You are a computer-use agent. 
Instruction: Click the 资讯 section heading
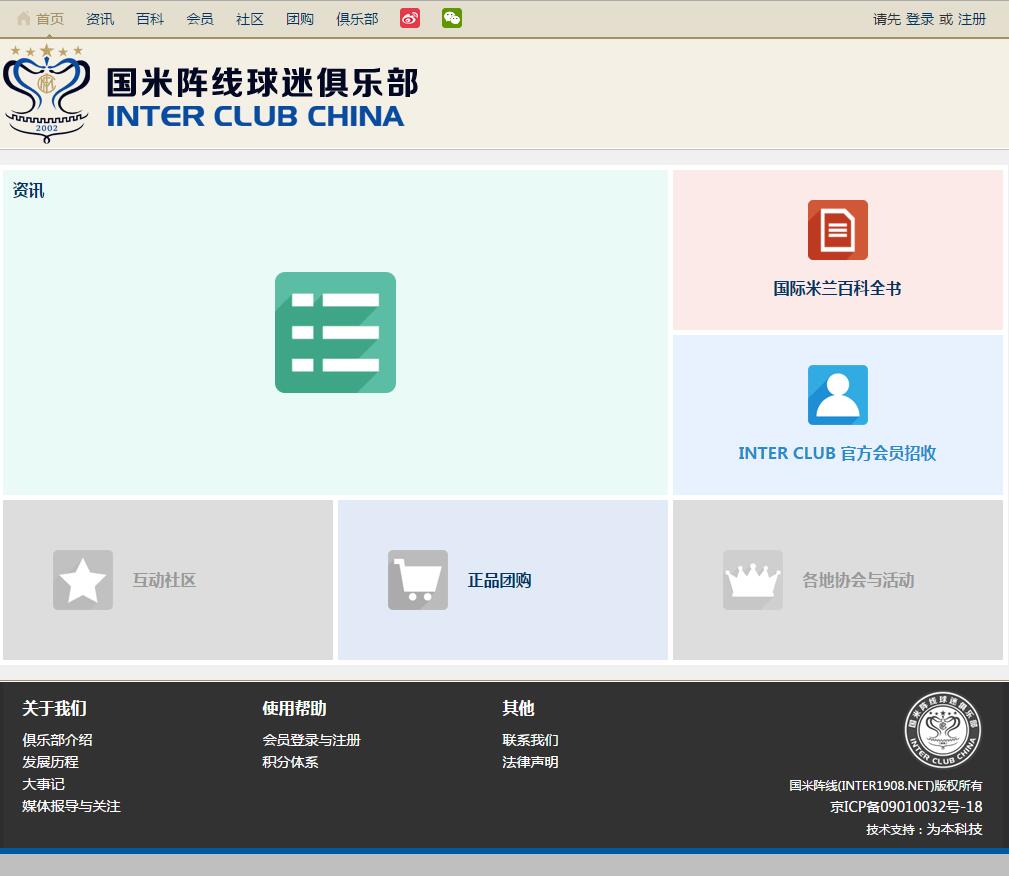point(28,191)
